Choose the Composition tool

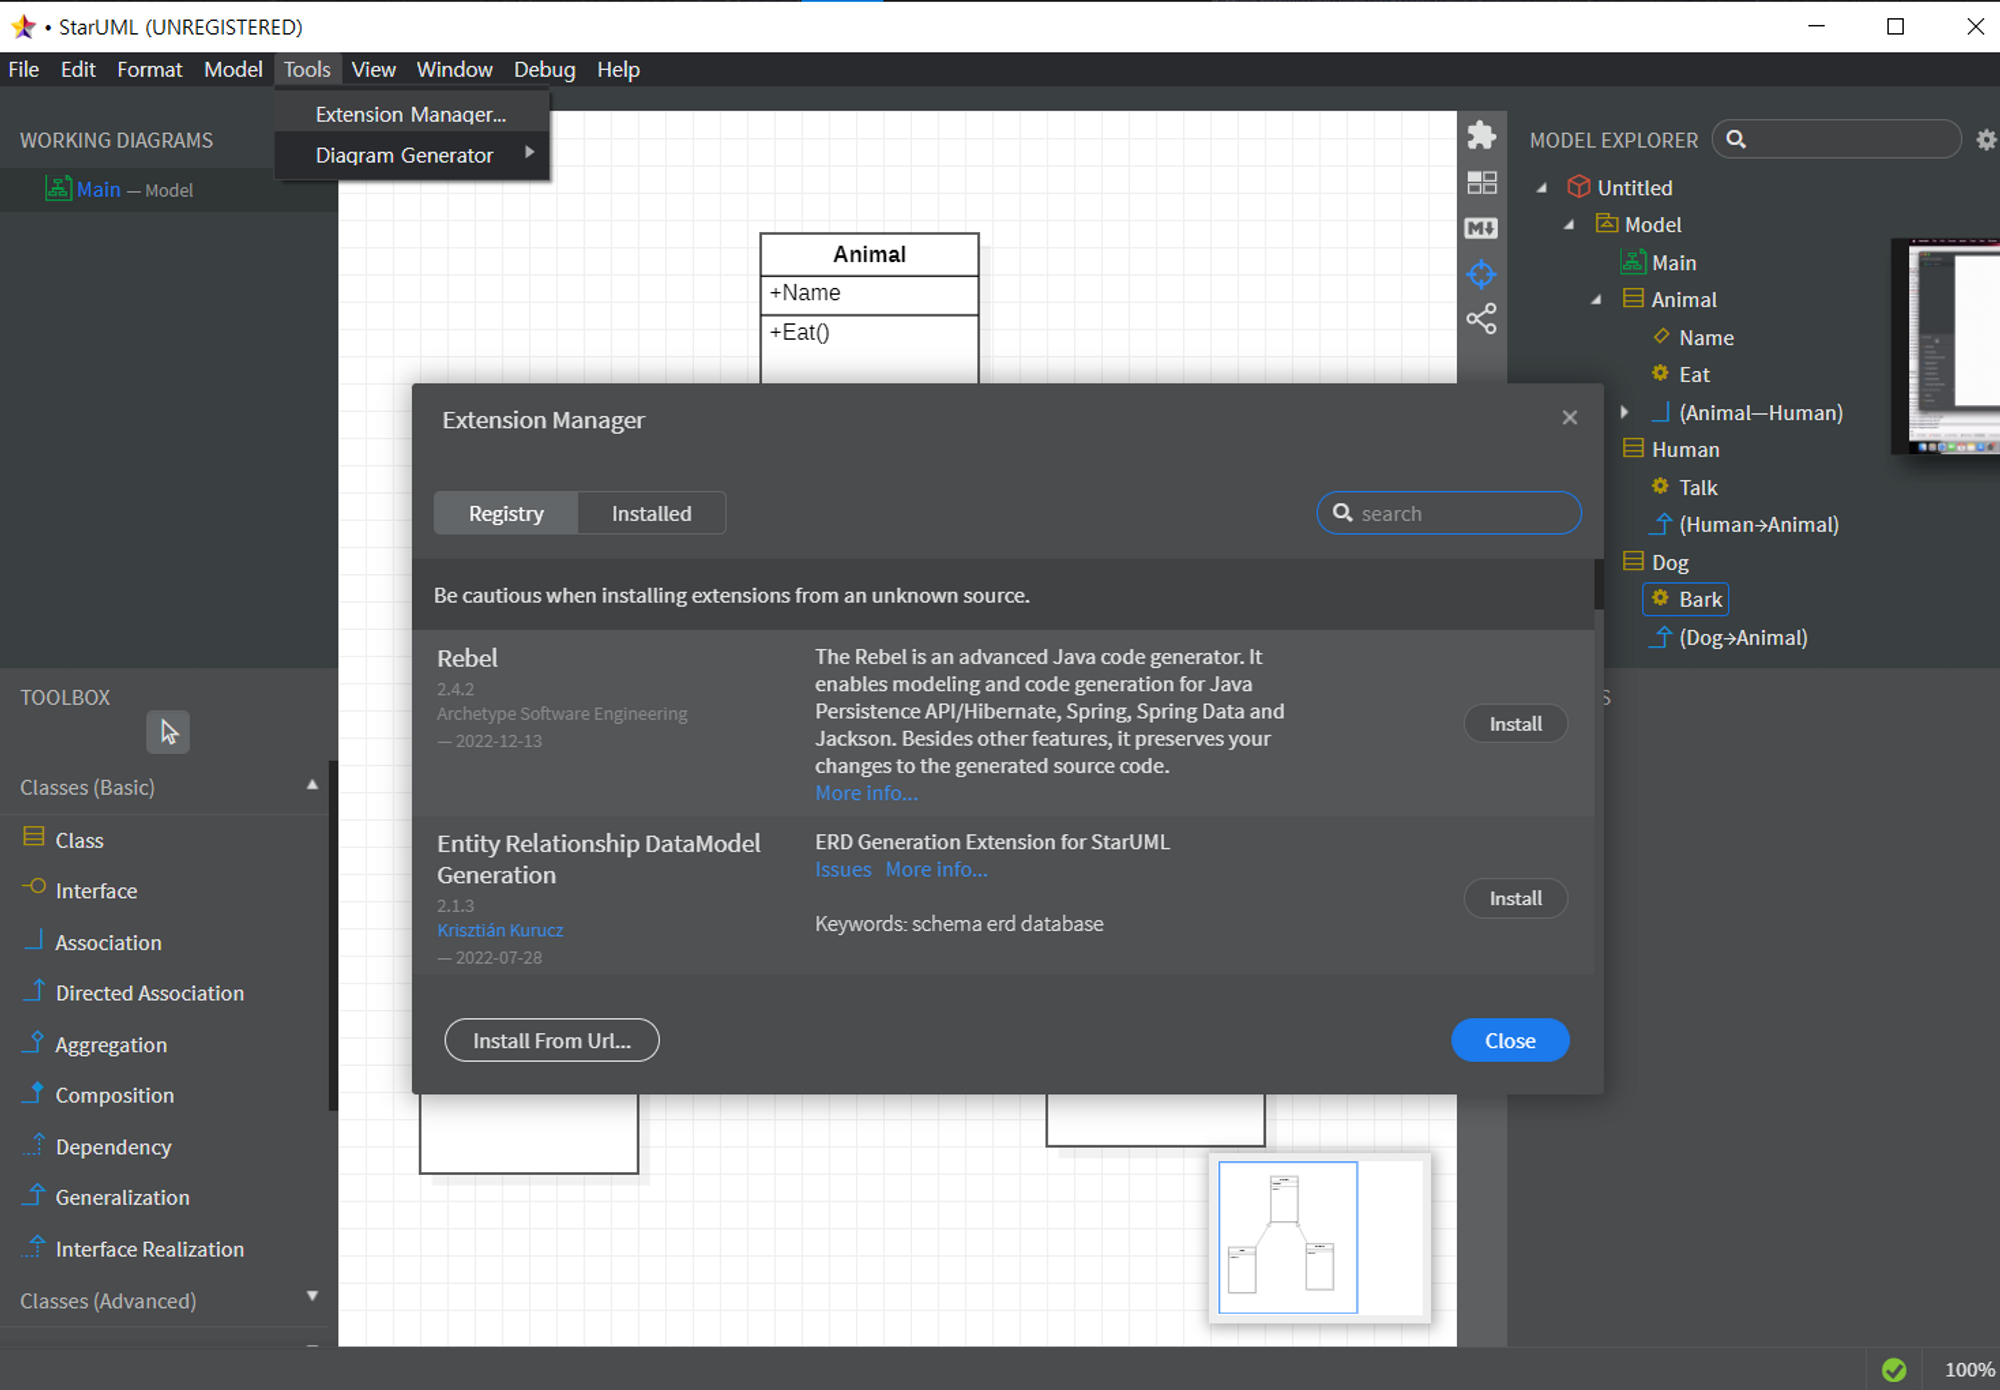pyautogui.click(x=114, y=1095)
